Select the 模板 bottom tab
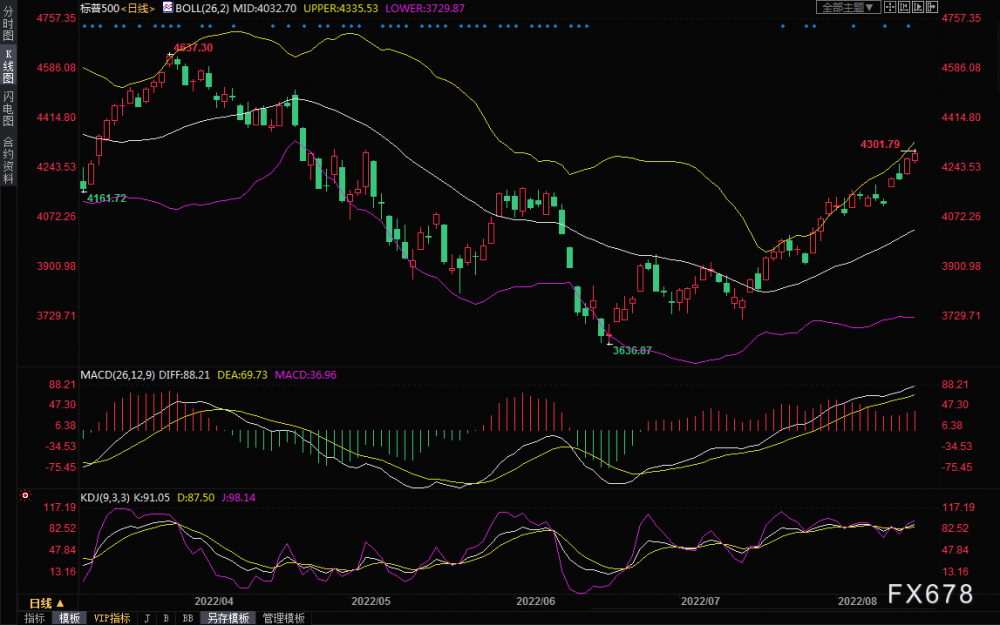1000x625 pixels. tap(70, 618)
